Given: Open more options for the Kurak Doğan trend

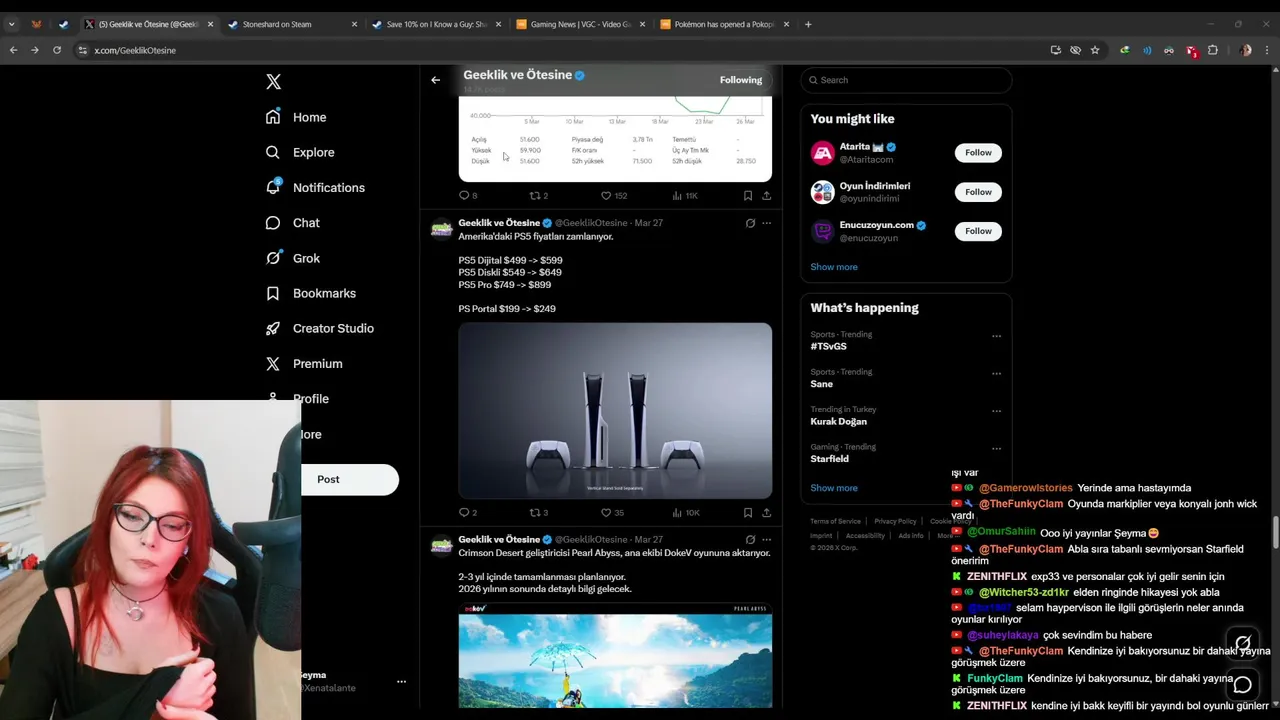Looking at the screenshot, I should coord(996,411).
